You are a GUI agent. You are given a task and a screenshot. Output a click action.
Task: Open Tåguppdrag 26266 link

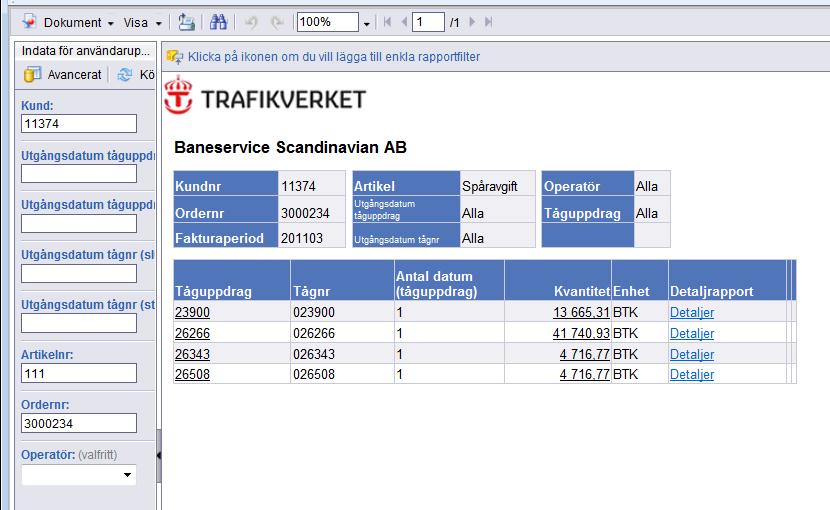pos(192,333)
